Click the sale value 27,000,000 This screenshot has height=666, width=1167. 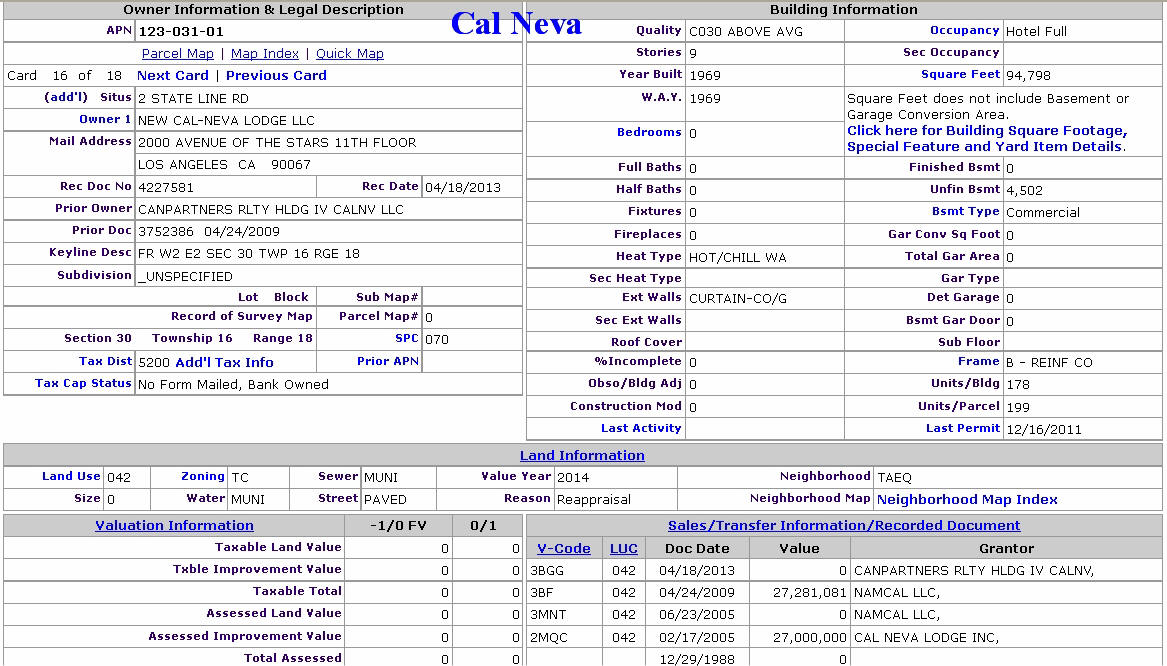[810, 638]
